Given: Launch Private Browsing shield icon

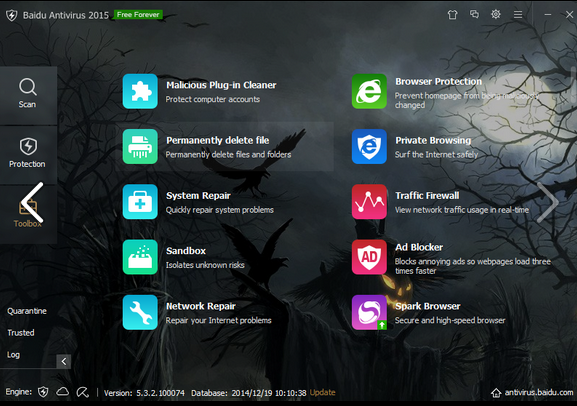Looking at the screenshot, I should click(369, 146).
